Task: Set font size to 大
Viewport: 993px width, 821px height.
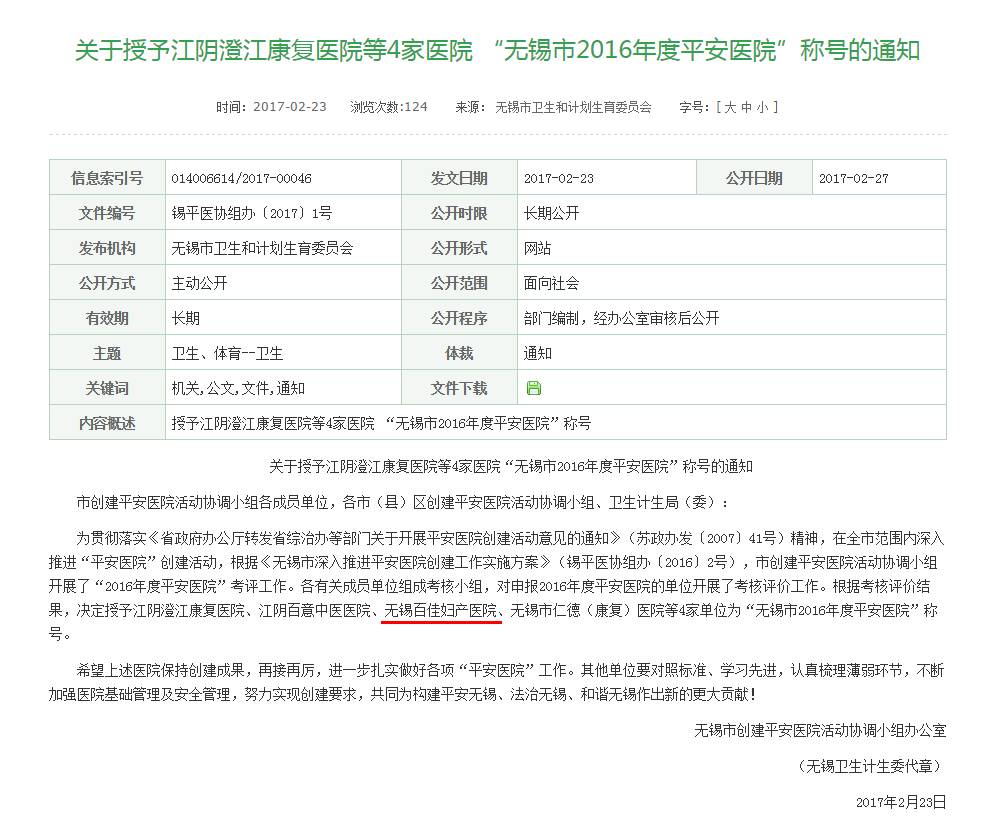Action: (730, 107)
